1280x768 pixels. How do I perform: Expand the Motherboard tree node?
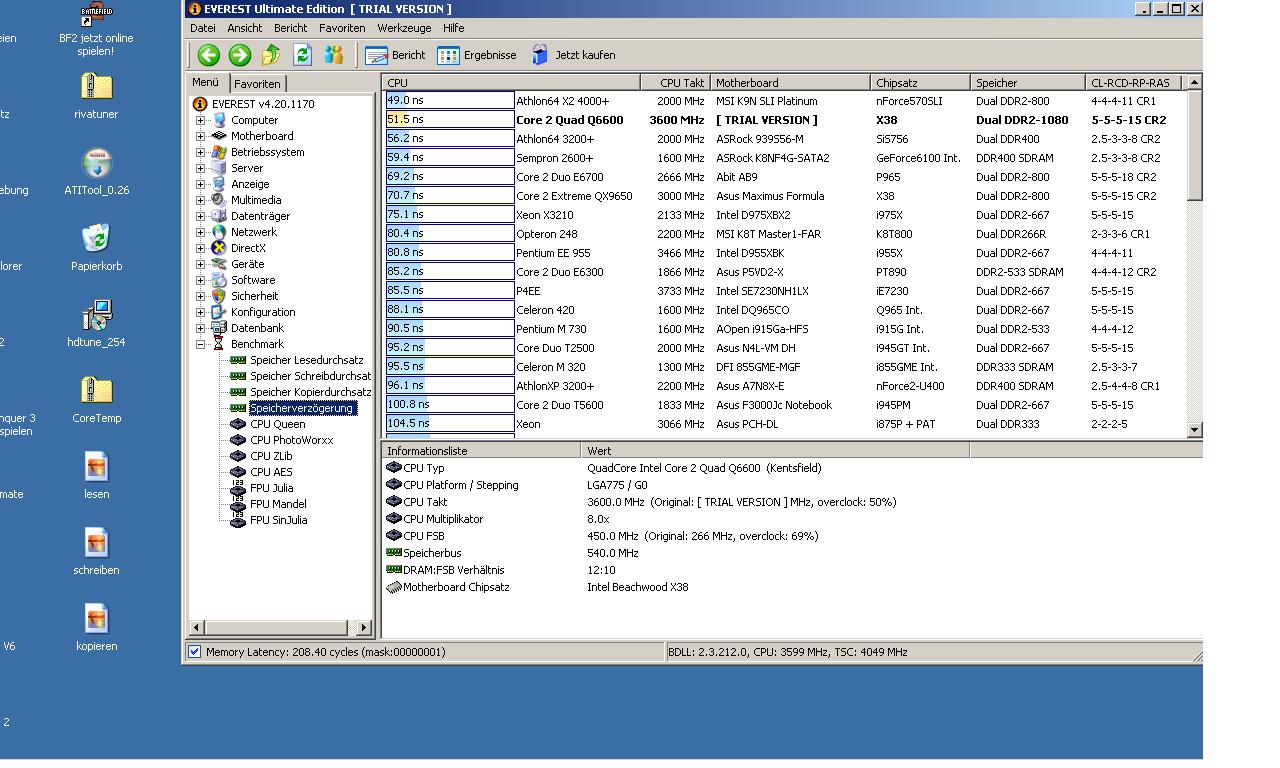pos(200,136)
